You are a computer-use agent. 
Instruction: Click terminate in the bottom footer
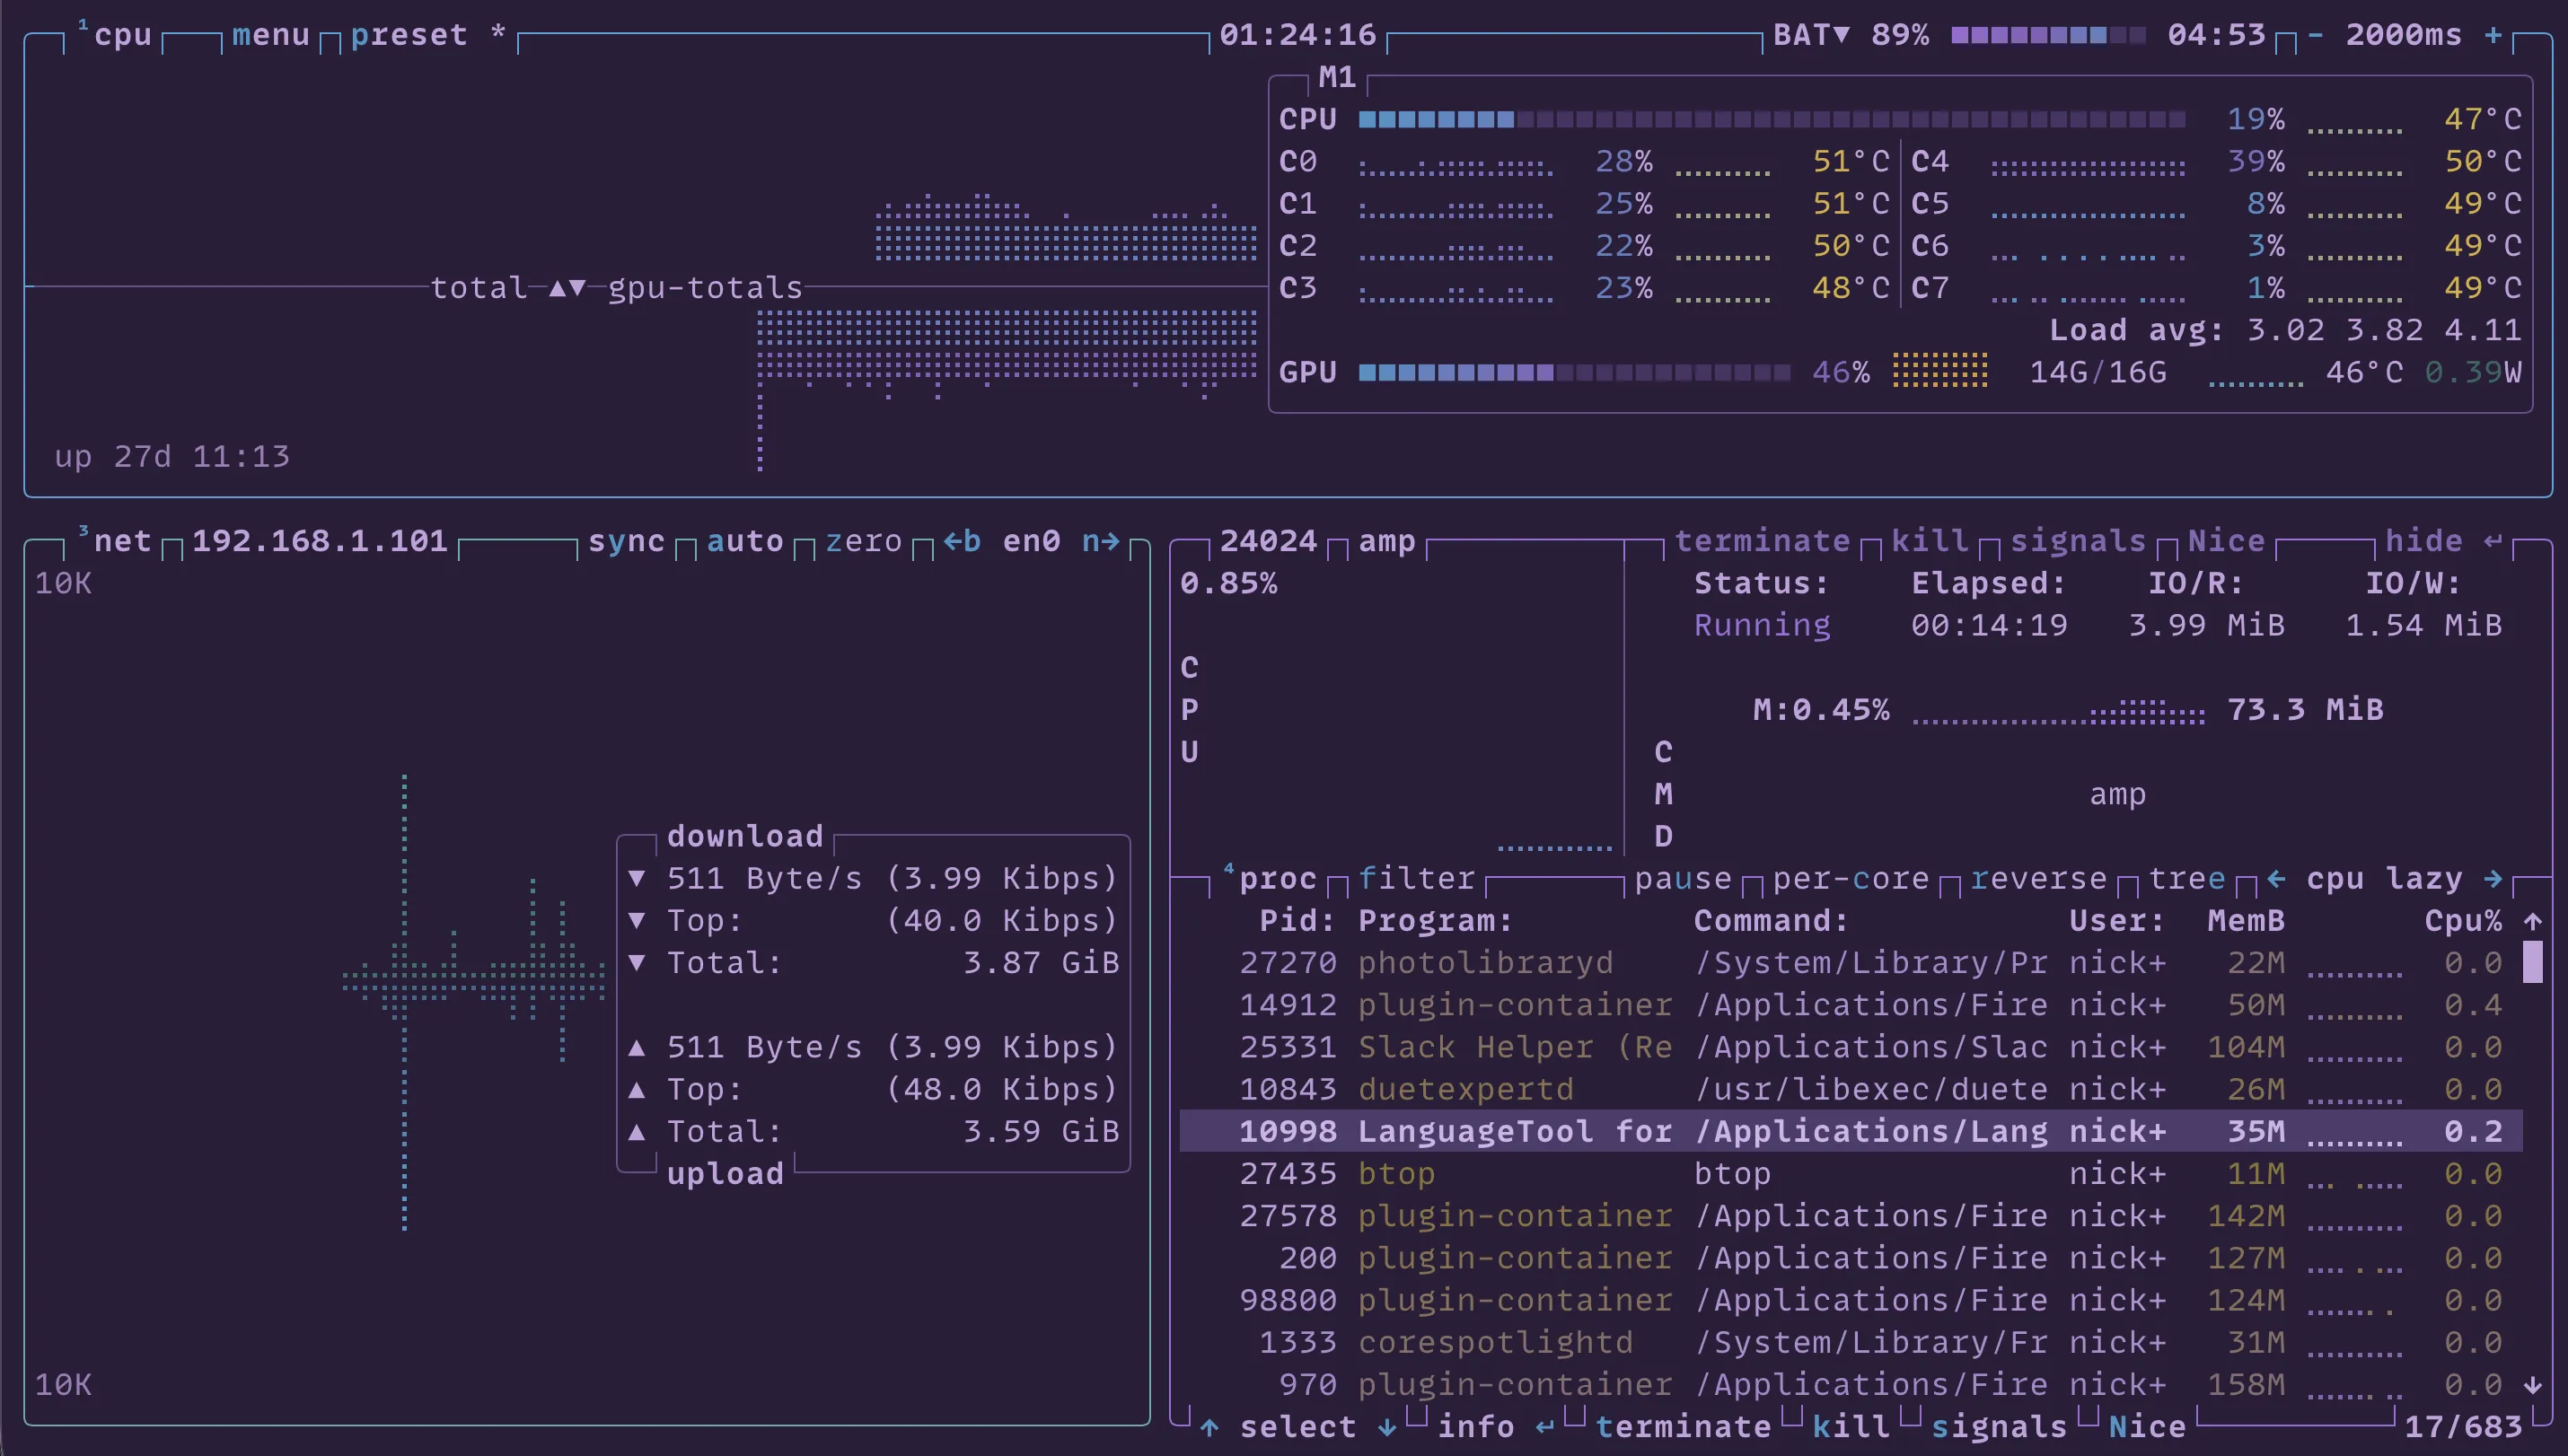1683,1427
